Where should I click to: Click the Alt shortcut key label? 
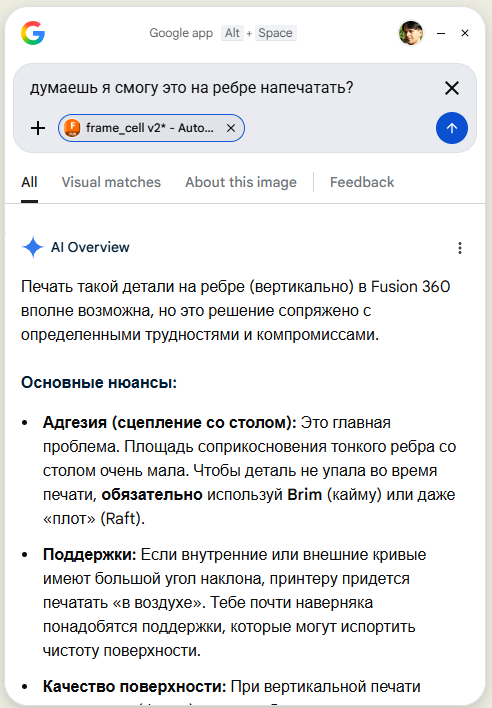(232, 33)
